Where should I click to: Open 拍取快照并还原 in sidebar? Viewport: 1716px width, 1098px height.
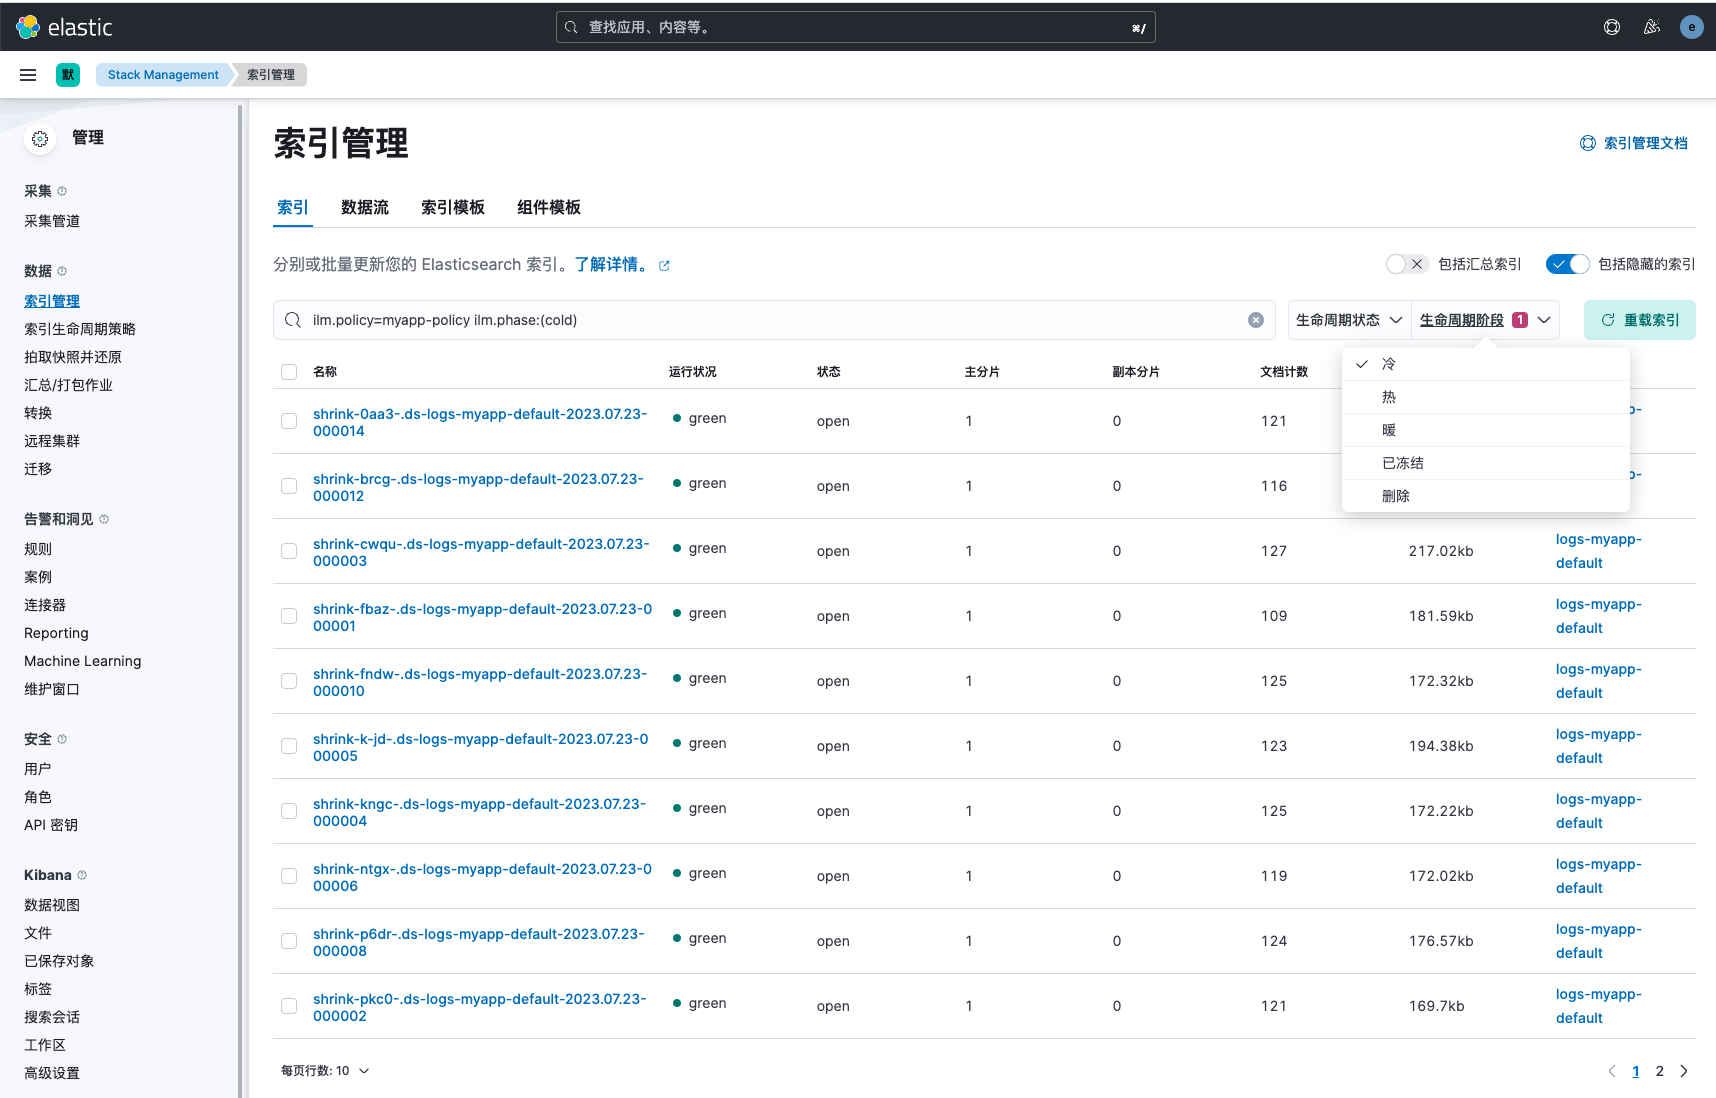73,357
